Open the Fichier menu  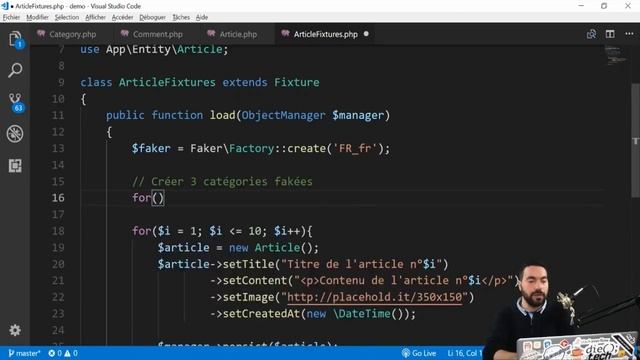point(11,17)
